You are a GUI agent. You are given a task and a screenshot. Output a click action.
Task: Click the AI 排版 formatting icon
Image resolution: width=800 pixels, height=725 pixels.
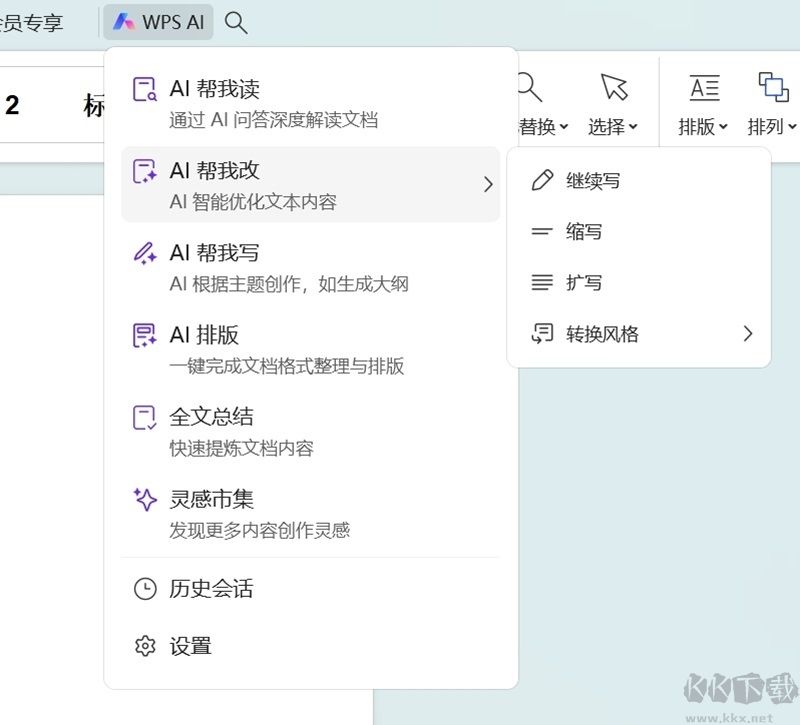(144, 334)
